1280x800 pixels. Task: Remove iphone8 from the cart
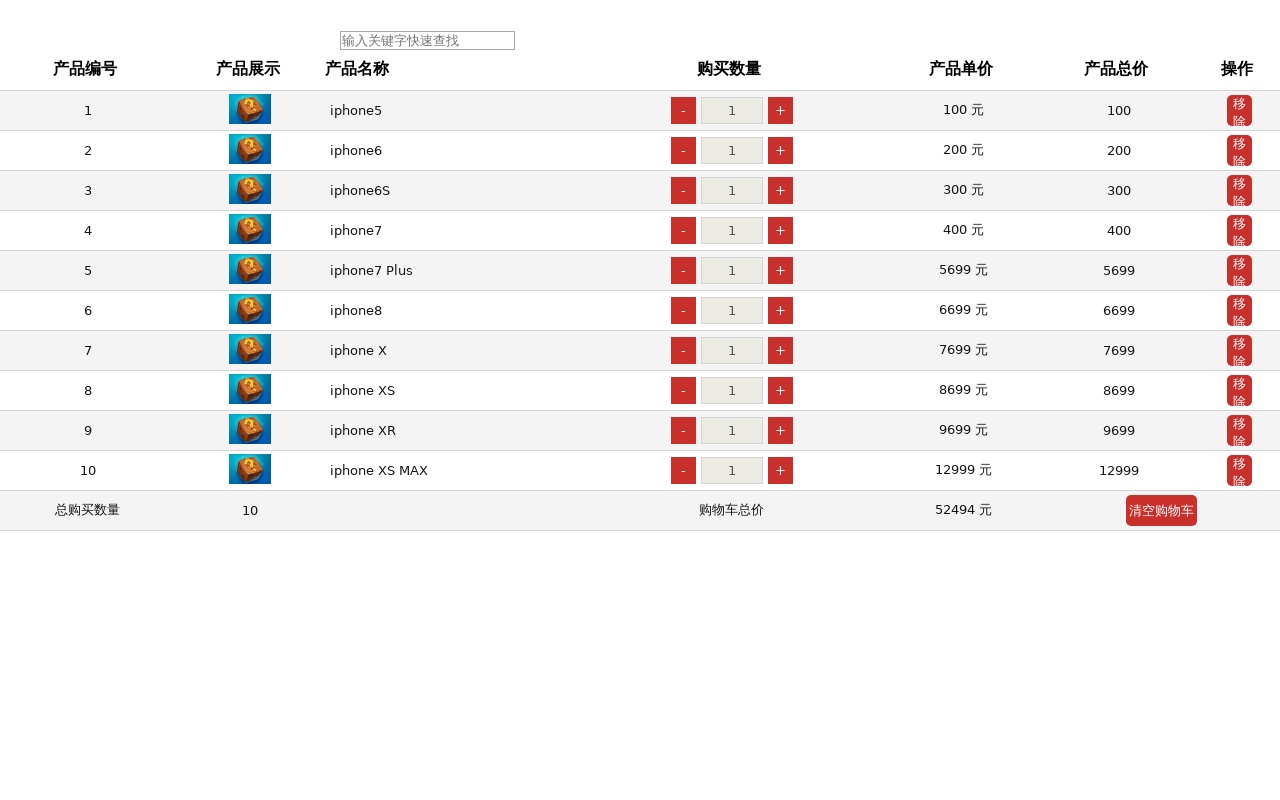1239,310
